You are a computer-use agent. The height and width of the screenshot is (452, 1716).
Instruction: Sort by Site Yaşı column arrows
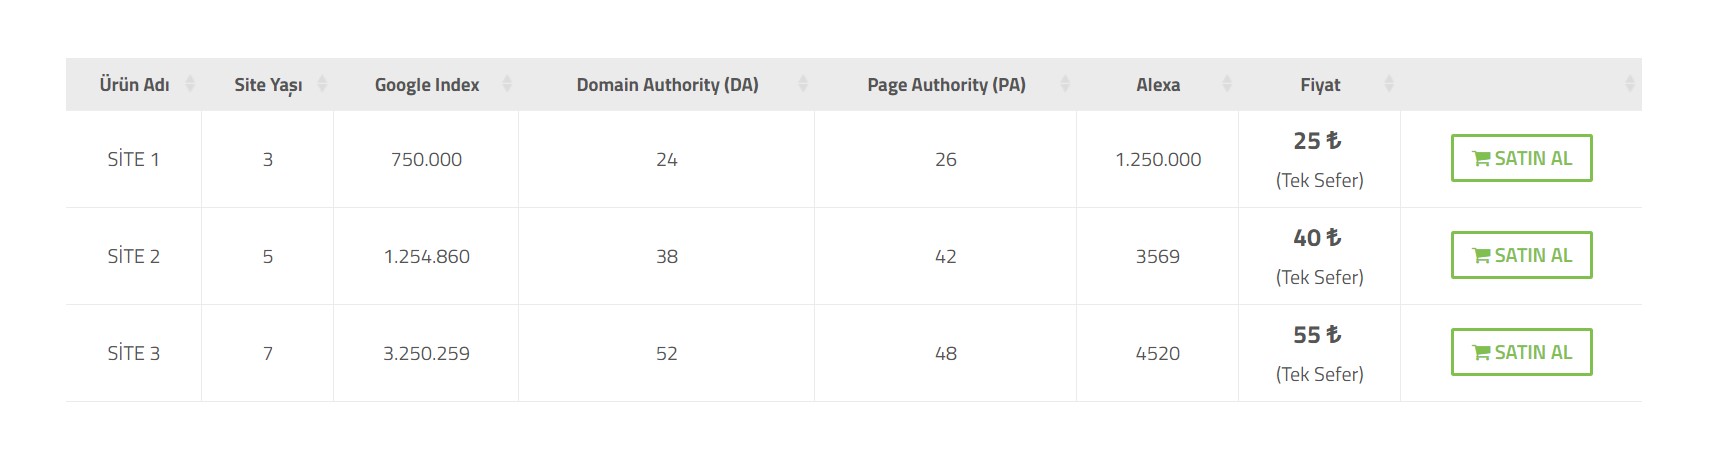click(322, 84)
